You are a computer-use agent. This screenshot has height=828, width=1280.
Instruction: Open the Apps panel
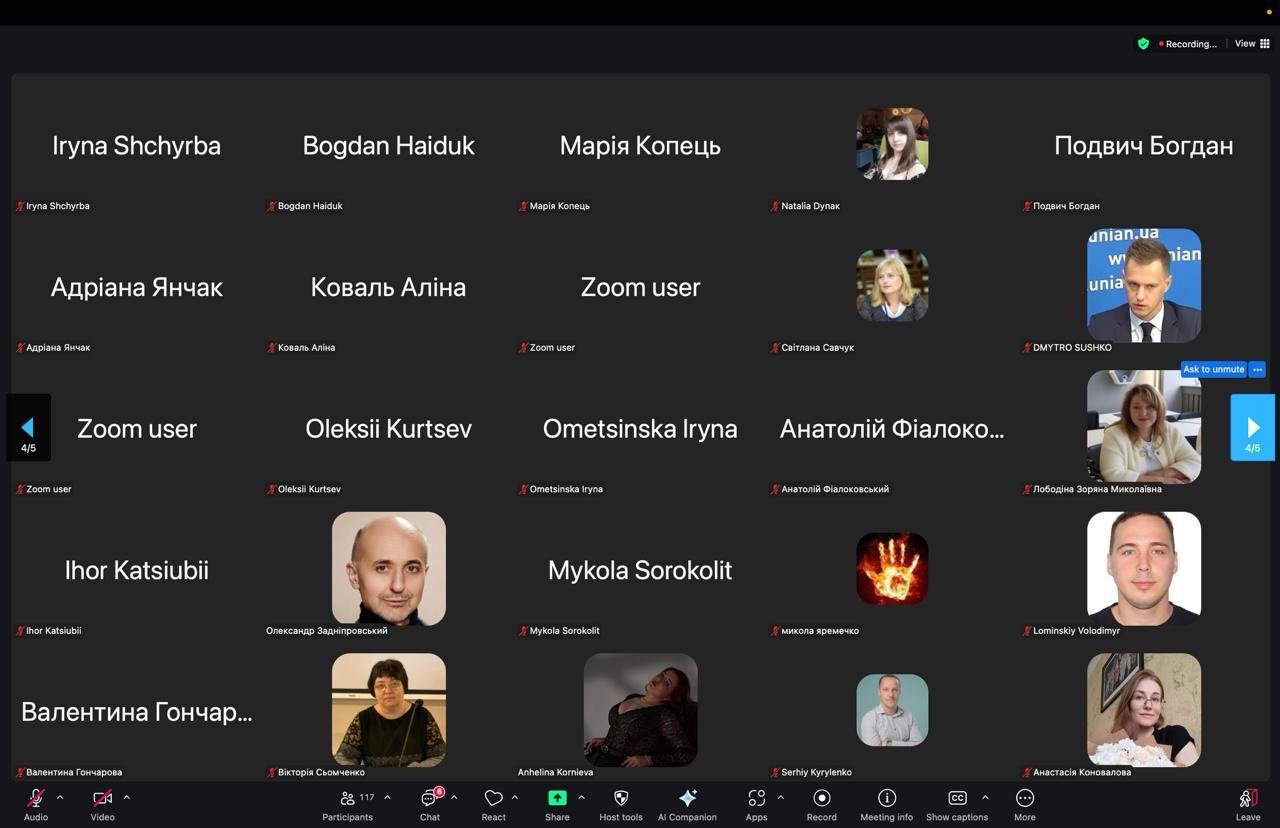756,803
